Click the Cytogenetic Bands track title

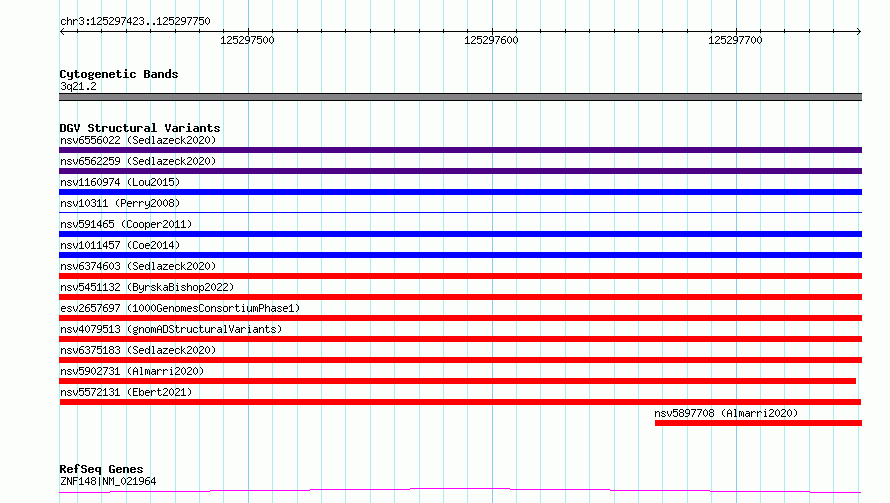click(x=119, y=74)
